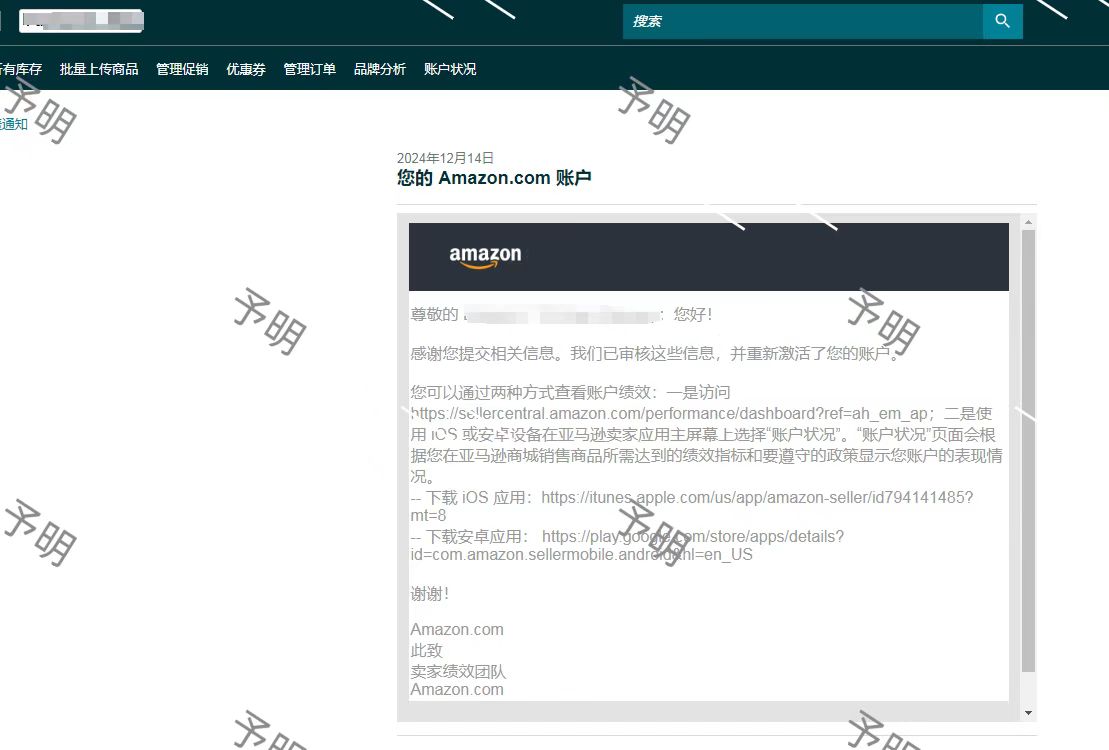
Task: Select the date text 2024年12月14日
Action: [445, 158]
